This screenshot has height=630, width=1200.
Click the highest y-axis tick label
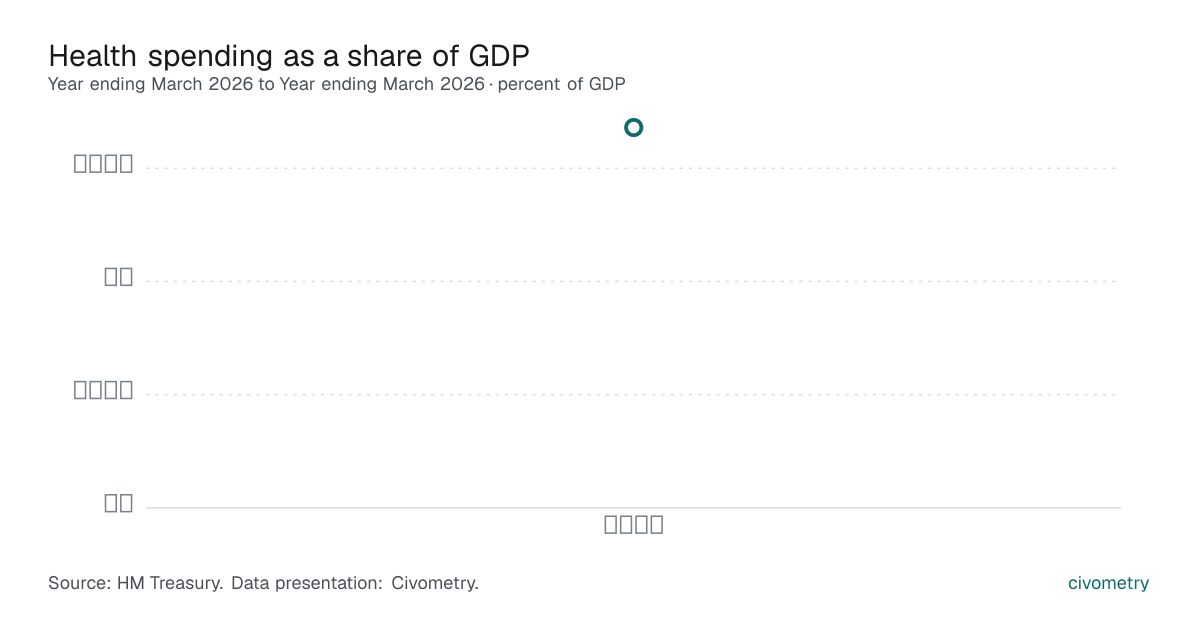click(104, 164)
